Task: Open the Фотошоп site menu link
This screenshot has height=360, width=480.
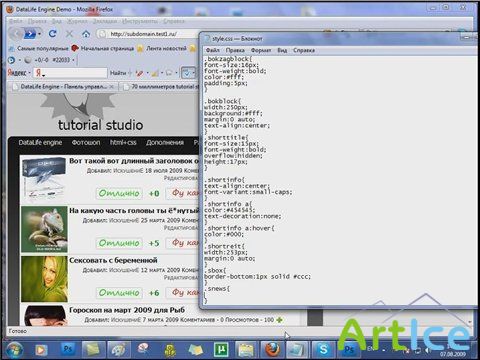Action: click(x=86, y=143)
